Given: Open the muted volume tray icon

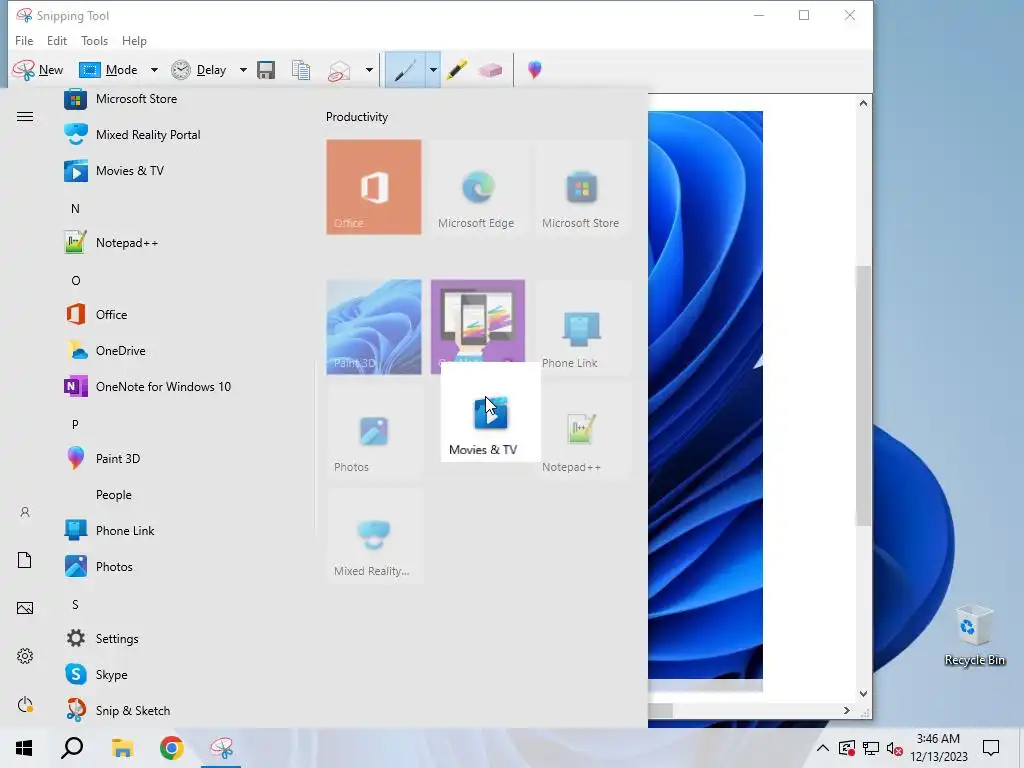Looking at the screenshot, I should (x=895, y=748).
